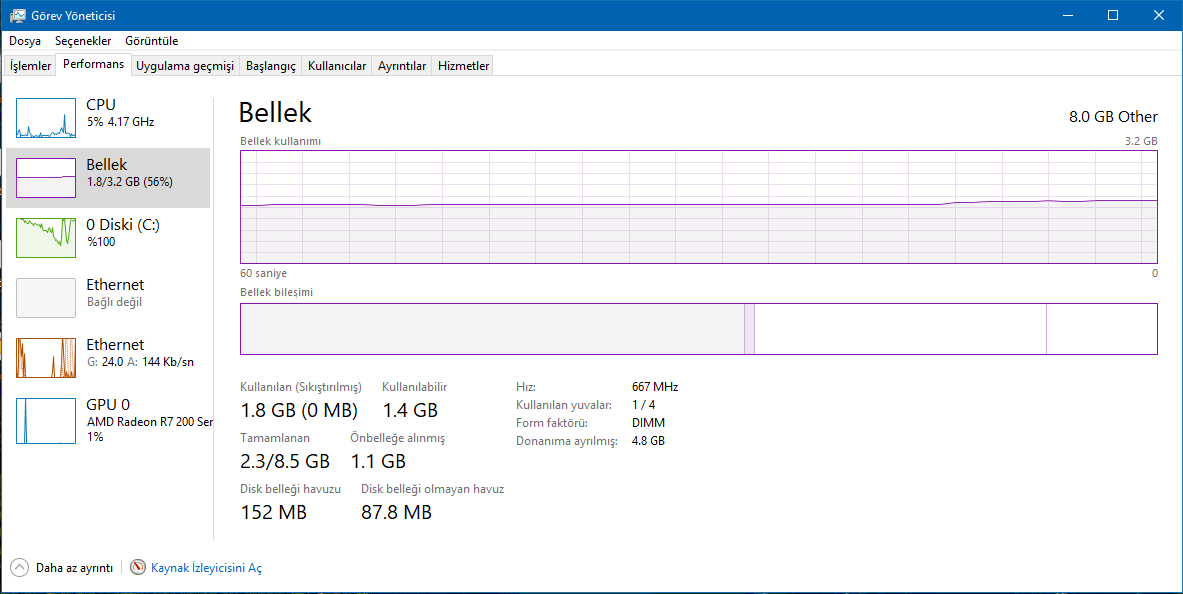1183x594 pixels.
Task: Select the active Ethernet adapter with orange graph
Action: [x=46, y=358]
